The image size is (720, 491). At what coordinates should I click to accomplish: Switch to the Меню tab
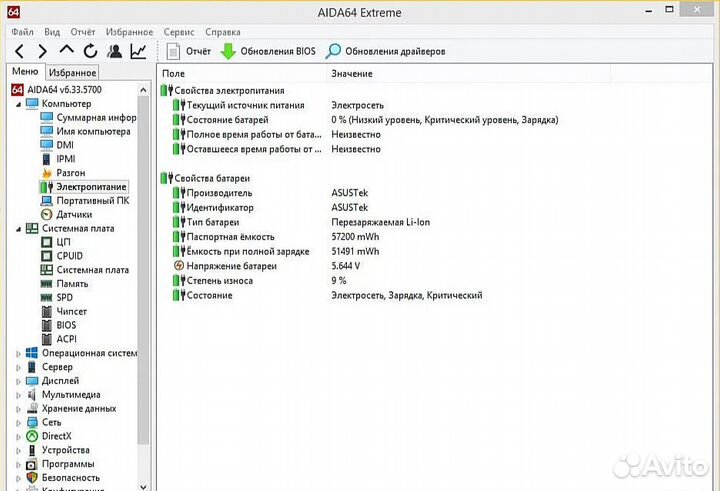[x=25, y=72]
